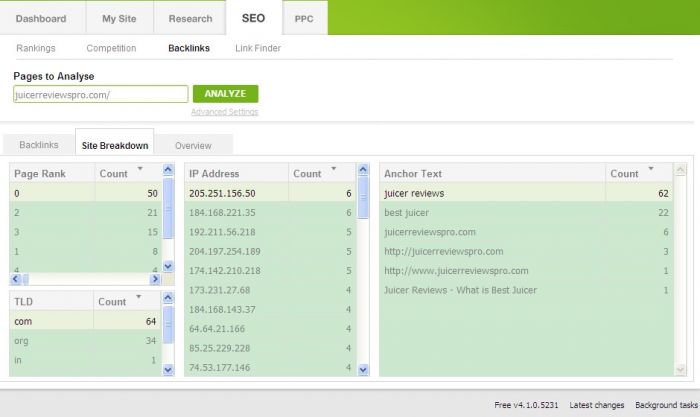The width and height of the screenshot is (700, 417).
Task: Open the Rankings sub-tab
Action: point(36,48)
